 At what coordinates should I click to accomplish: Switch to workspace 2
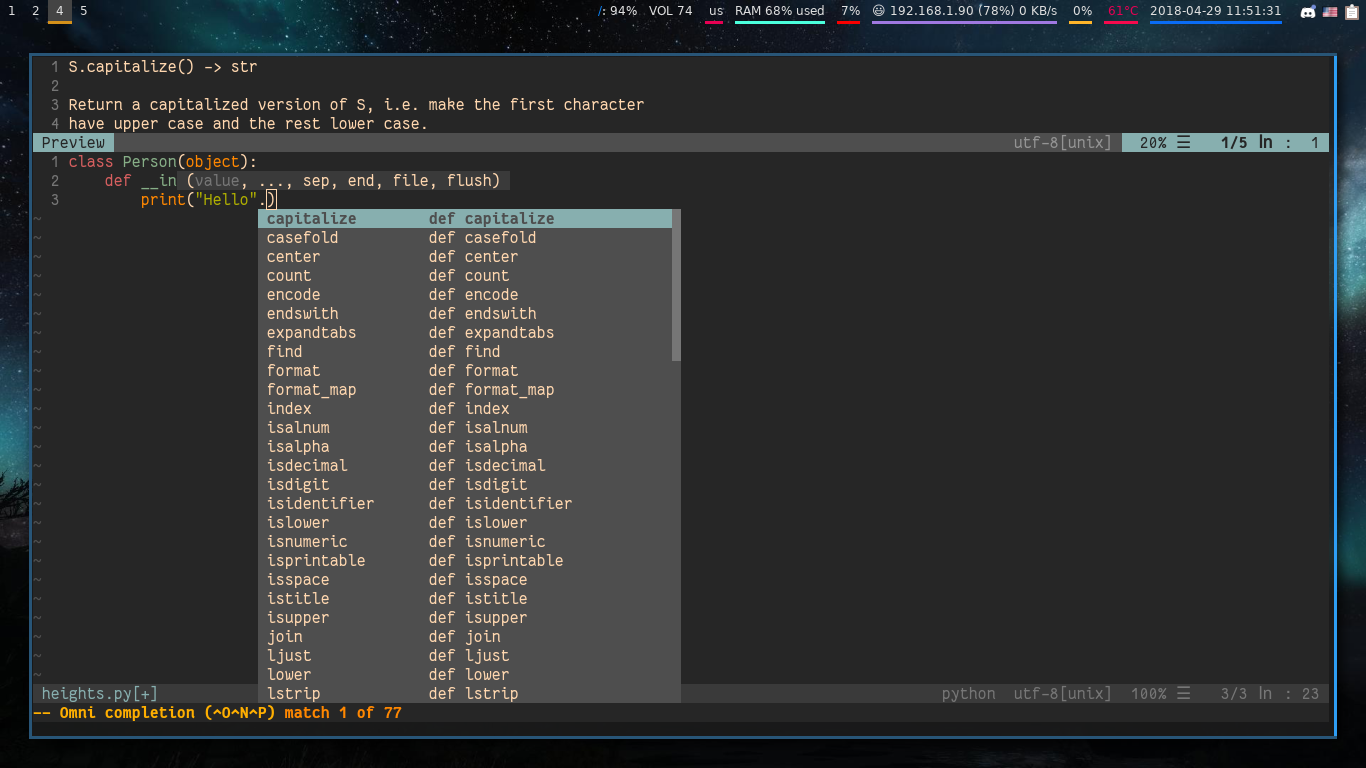pyautogui.click(x=36, y=11)
